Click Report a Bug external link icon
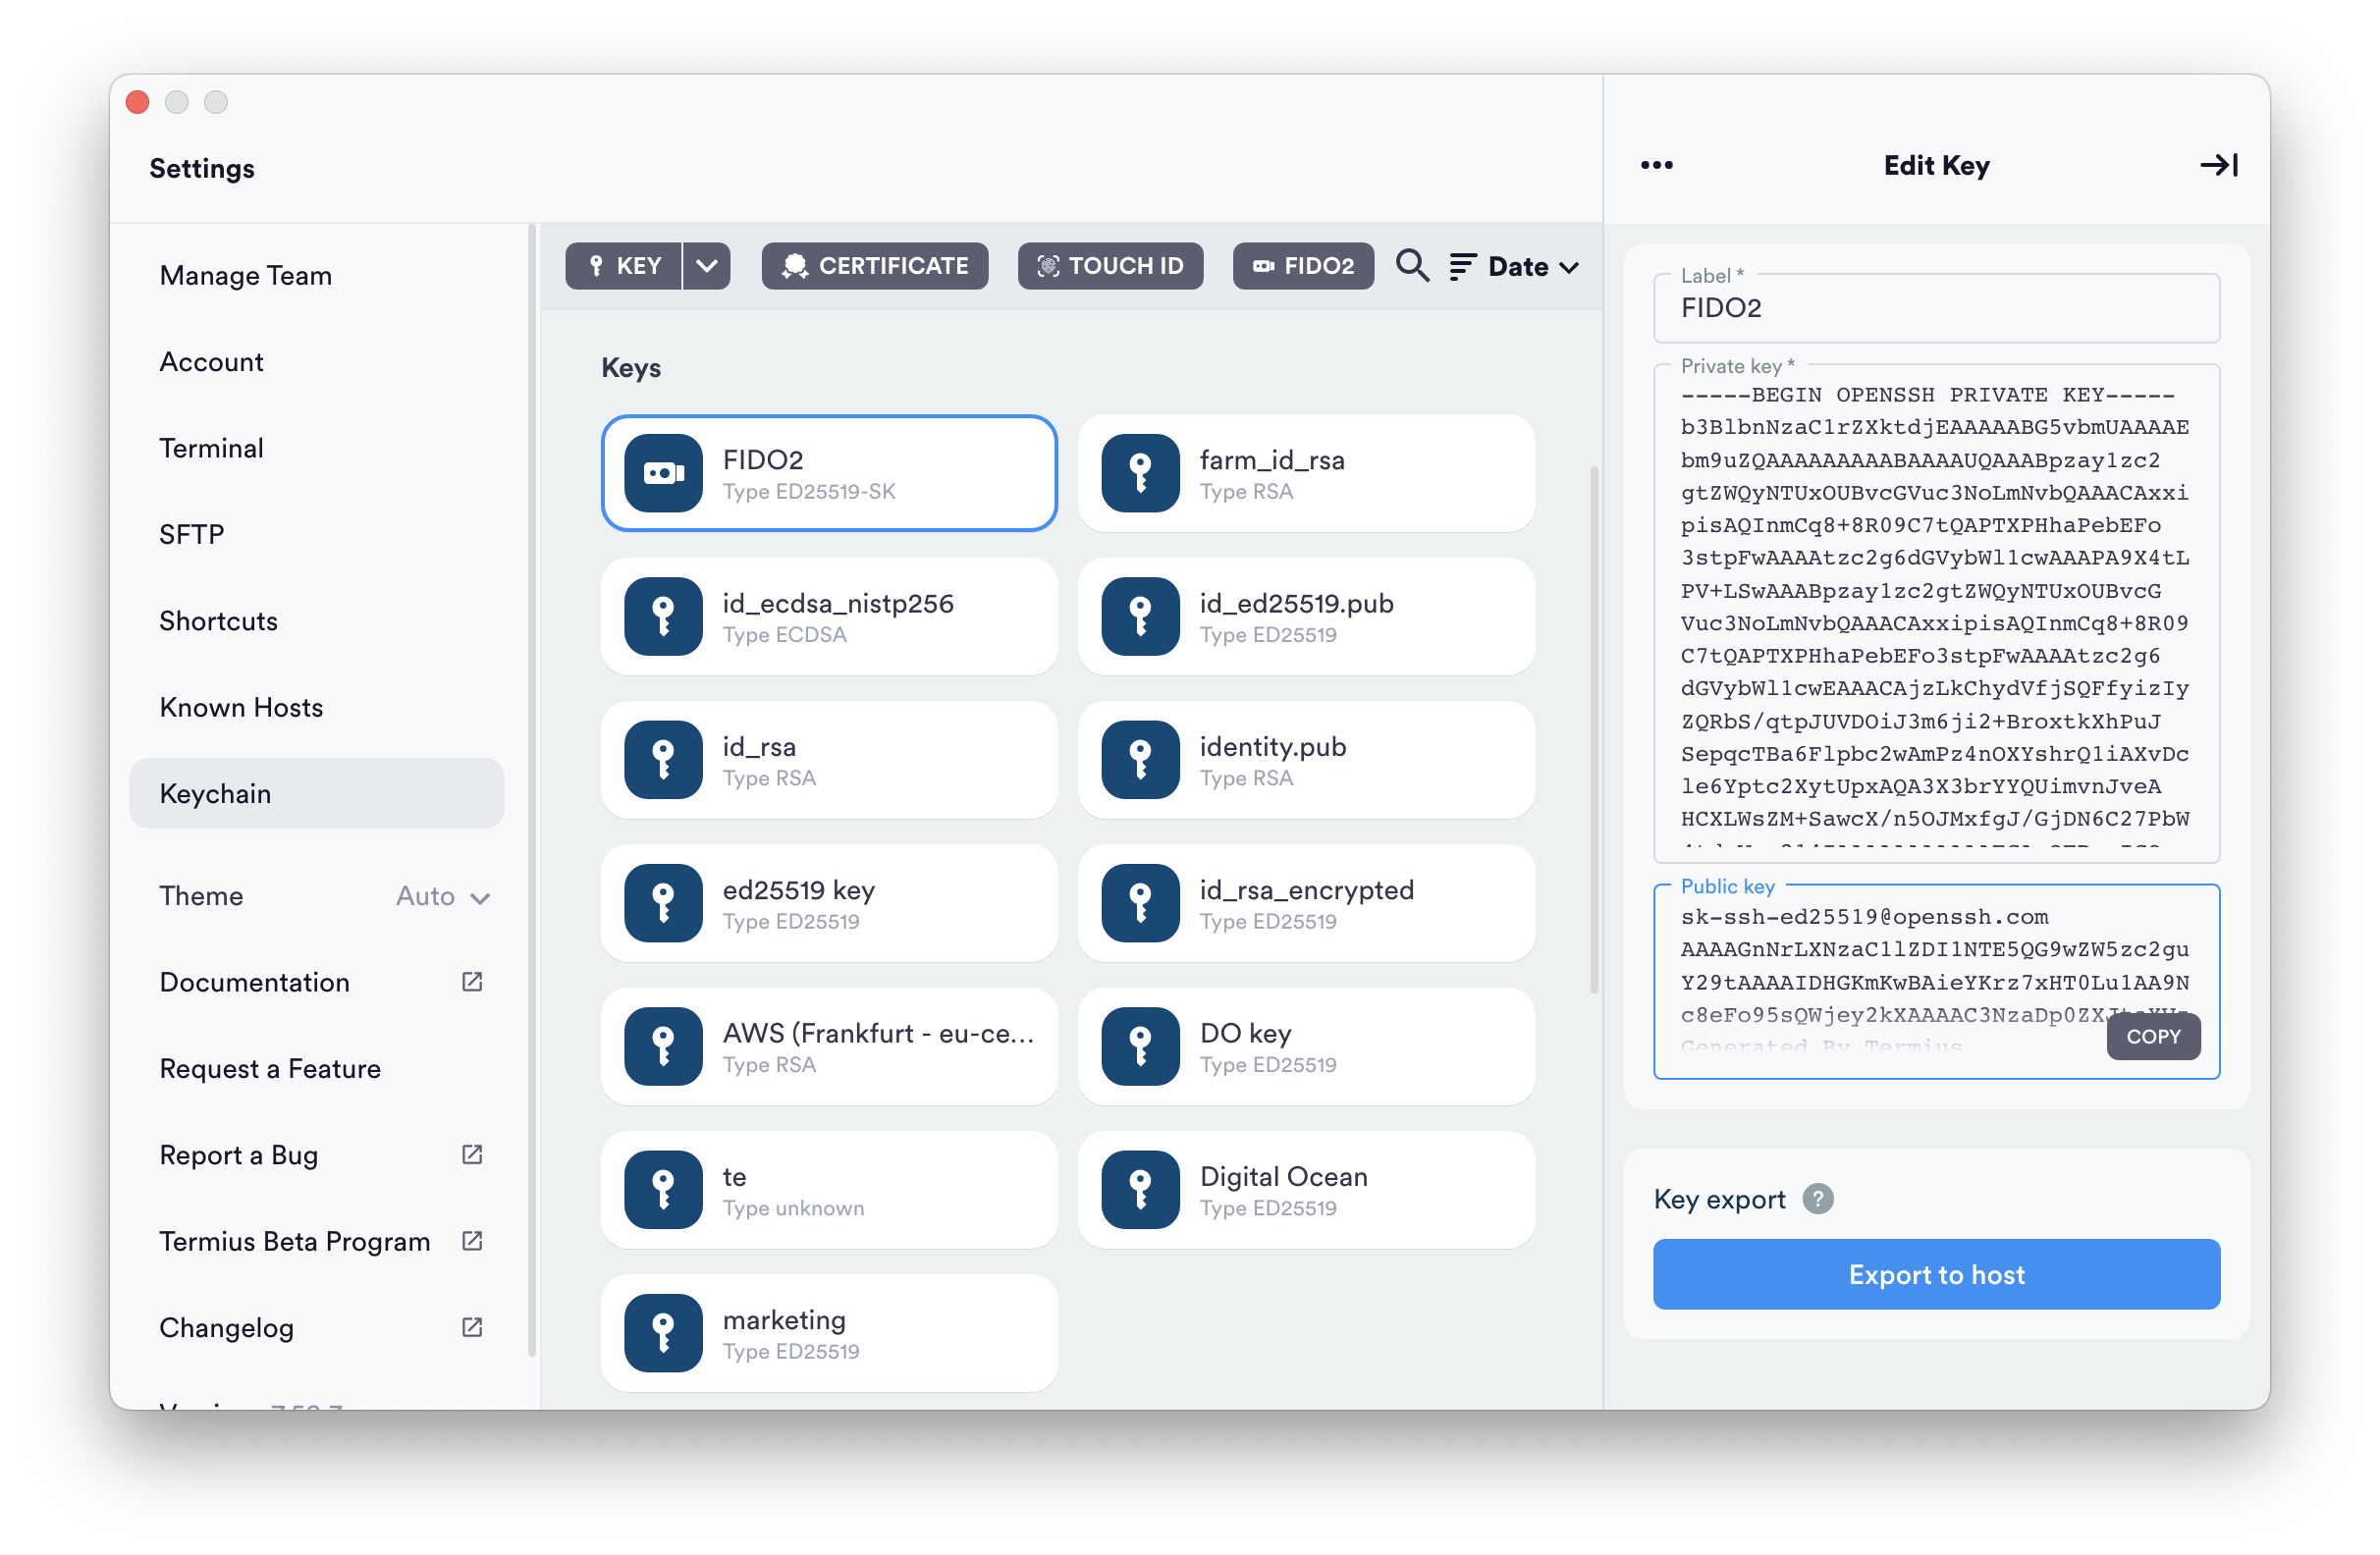The width and height of the screenshot is (2380, 1555). click(x=472, y=1154)
